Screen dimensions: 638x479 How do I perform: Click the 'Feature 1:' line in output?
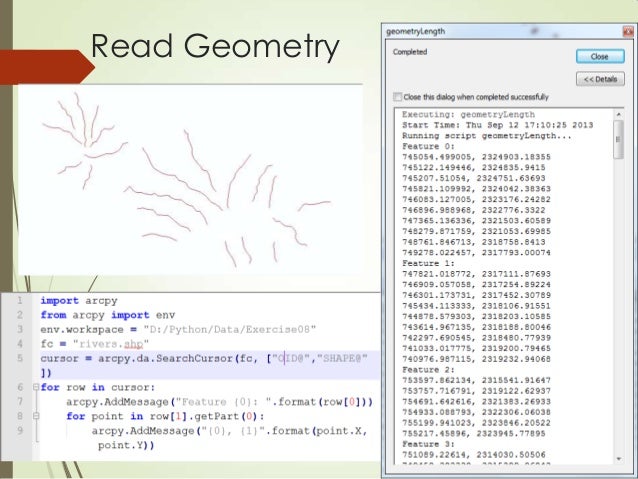coord(428,263)
